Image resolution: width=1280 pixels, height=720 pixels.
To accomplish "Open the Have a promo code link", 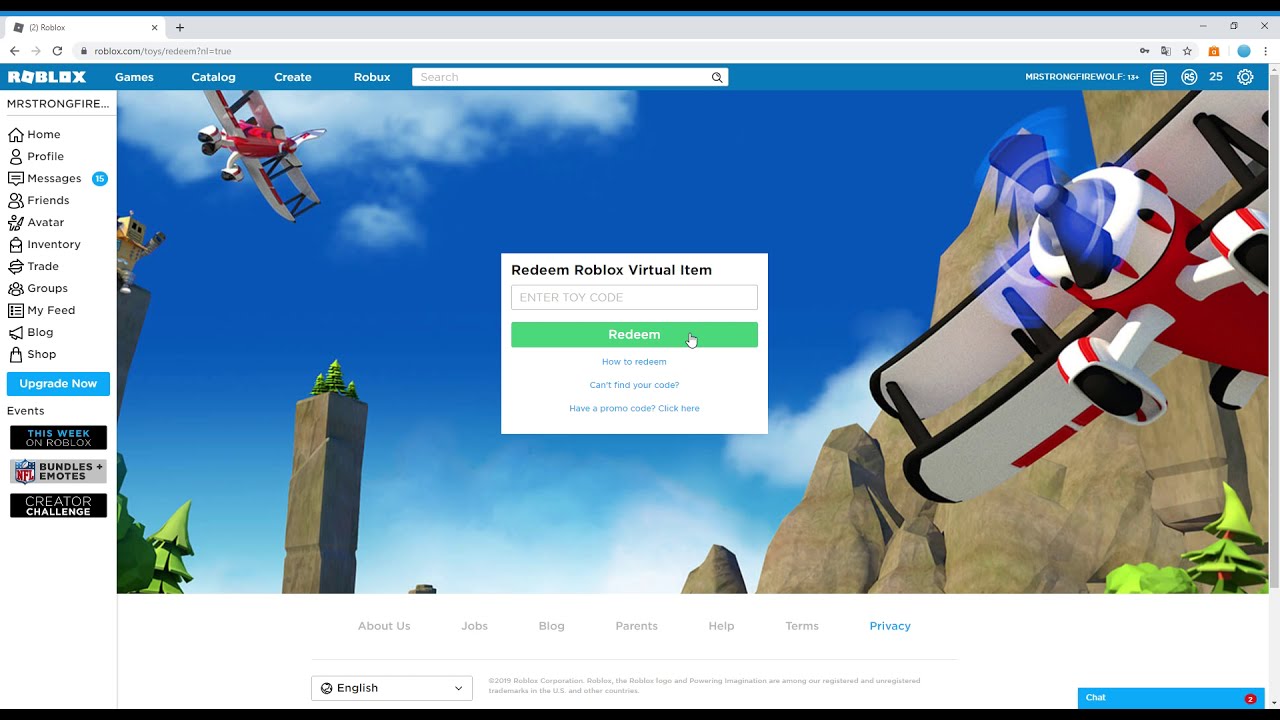I will pyautogui.click(x=634, y=408).
